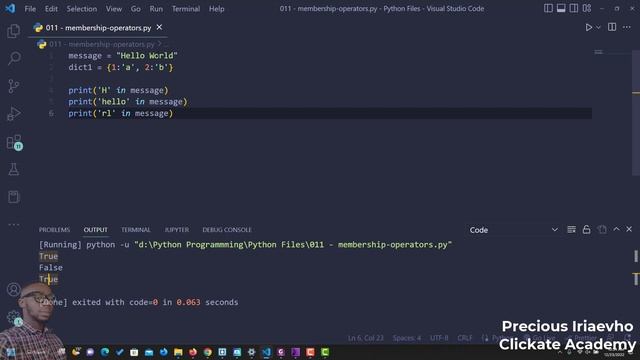Show additional views via activity bar ellipsis
The height and width of the screenshot is (360, 640).
[13, 224]
